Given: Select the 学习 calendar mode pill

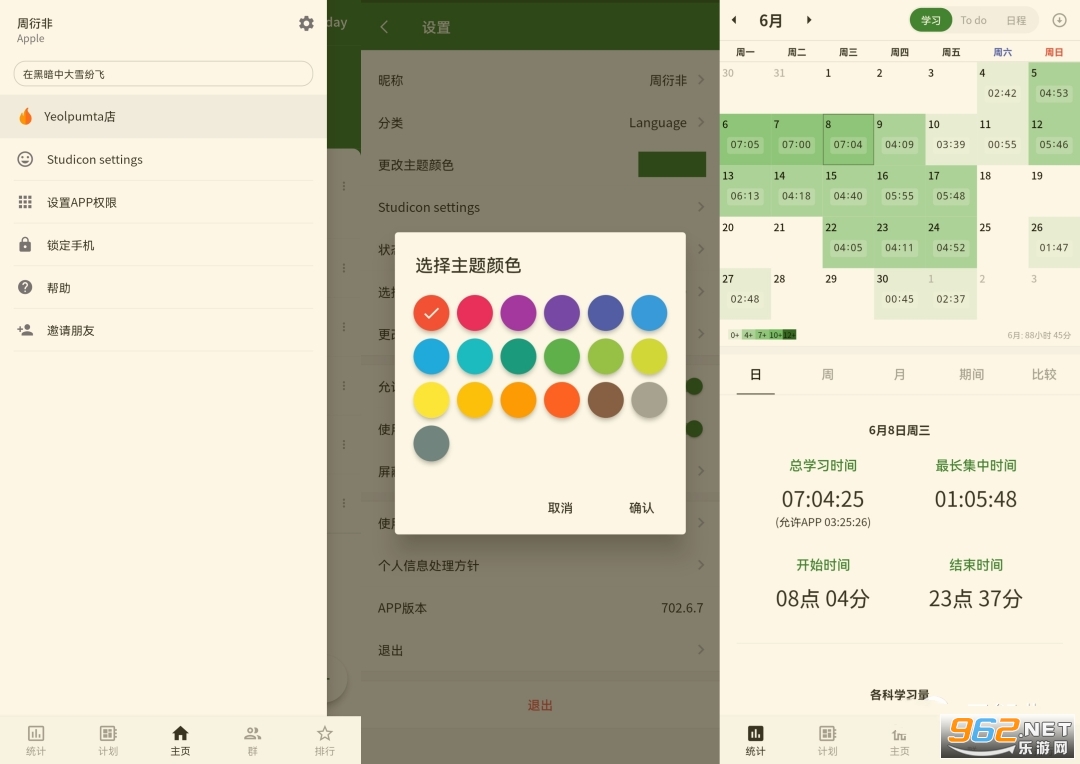Looking at the screenshot, I should tap(931, 20).
